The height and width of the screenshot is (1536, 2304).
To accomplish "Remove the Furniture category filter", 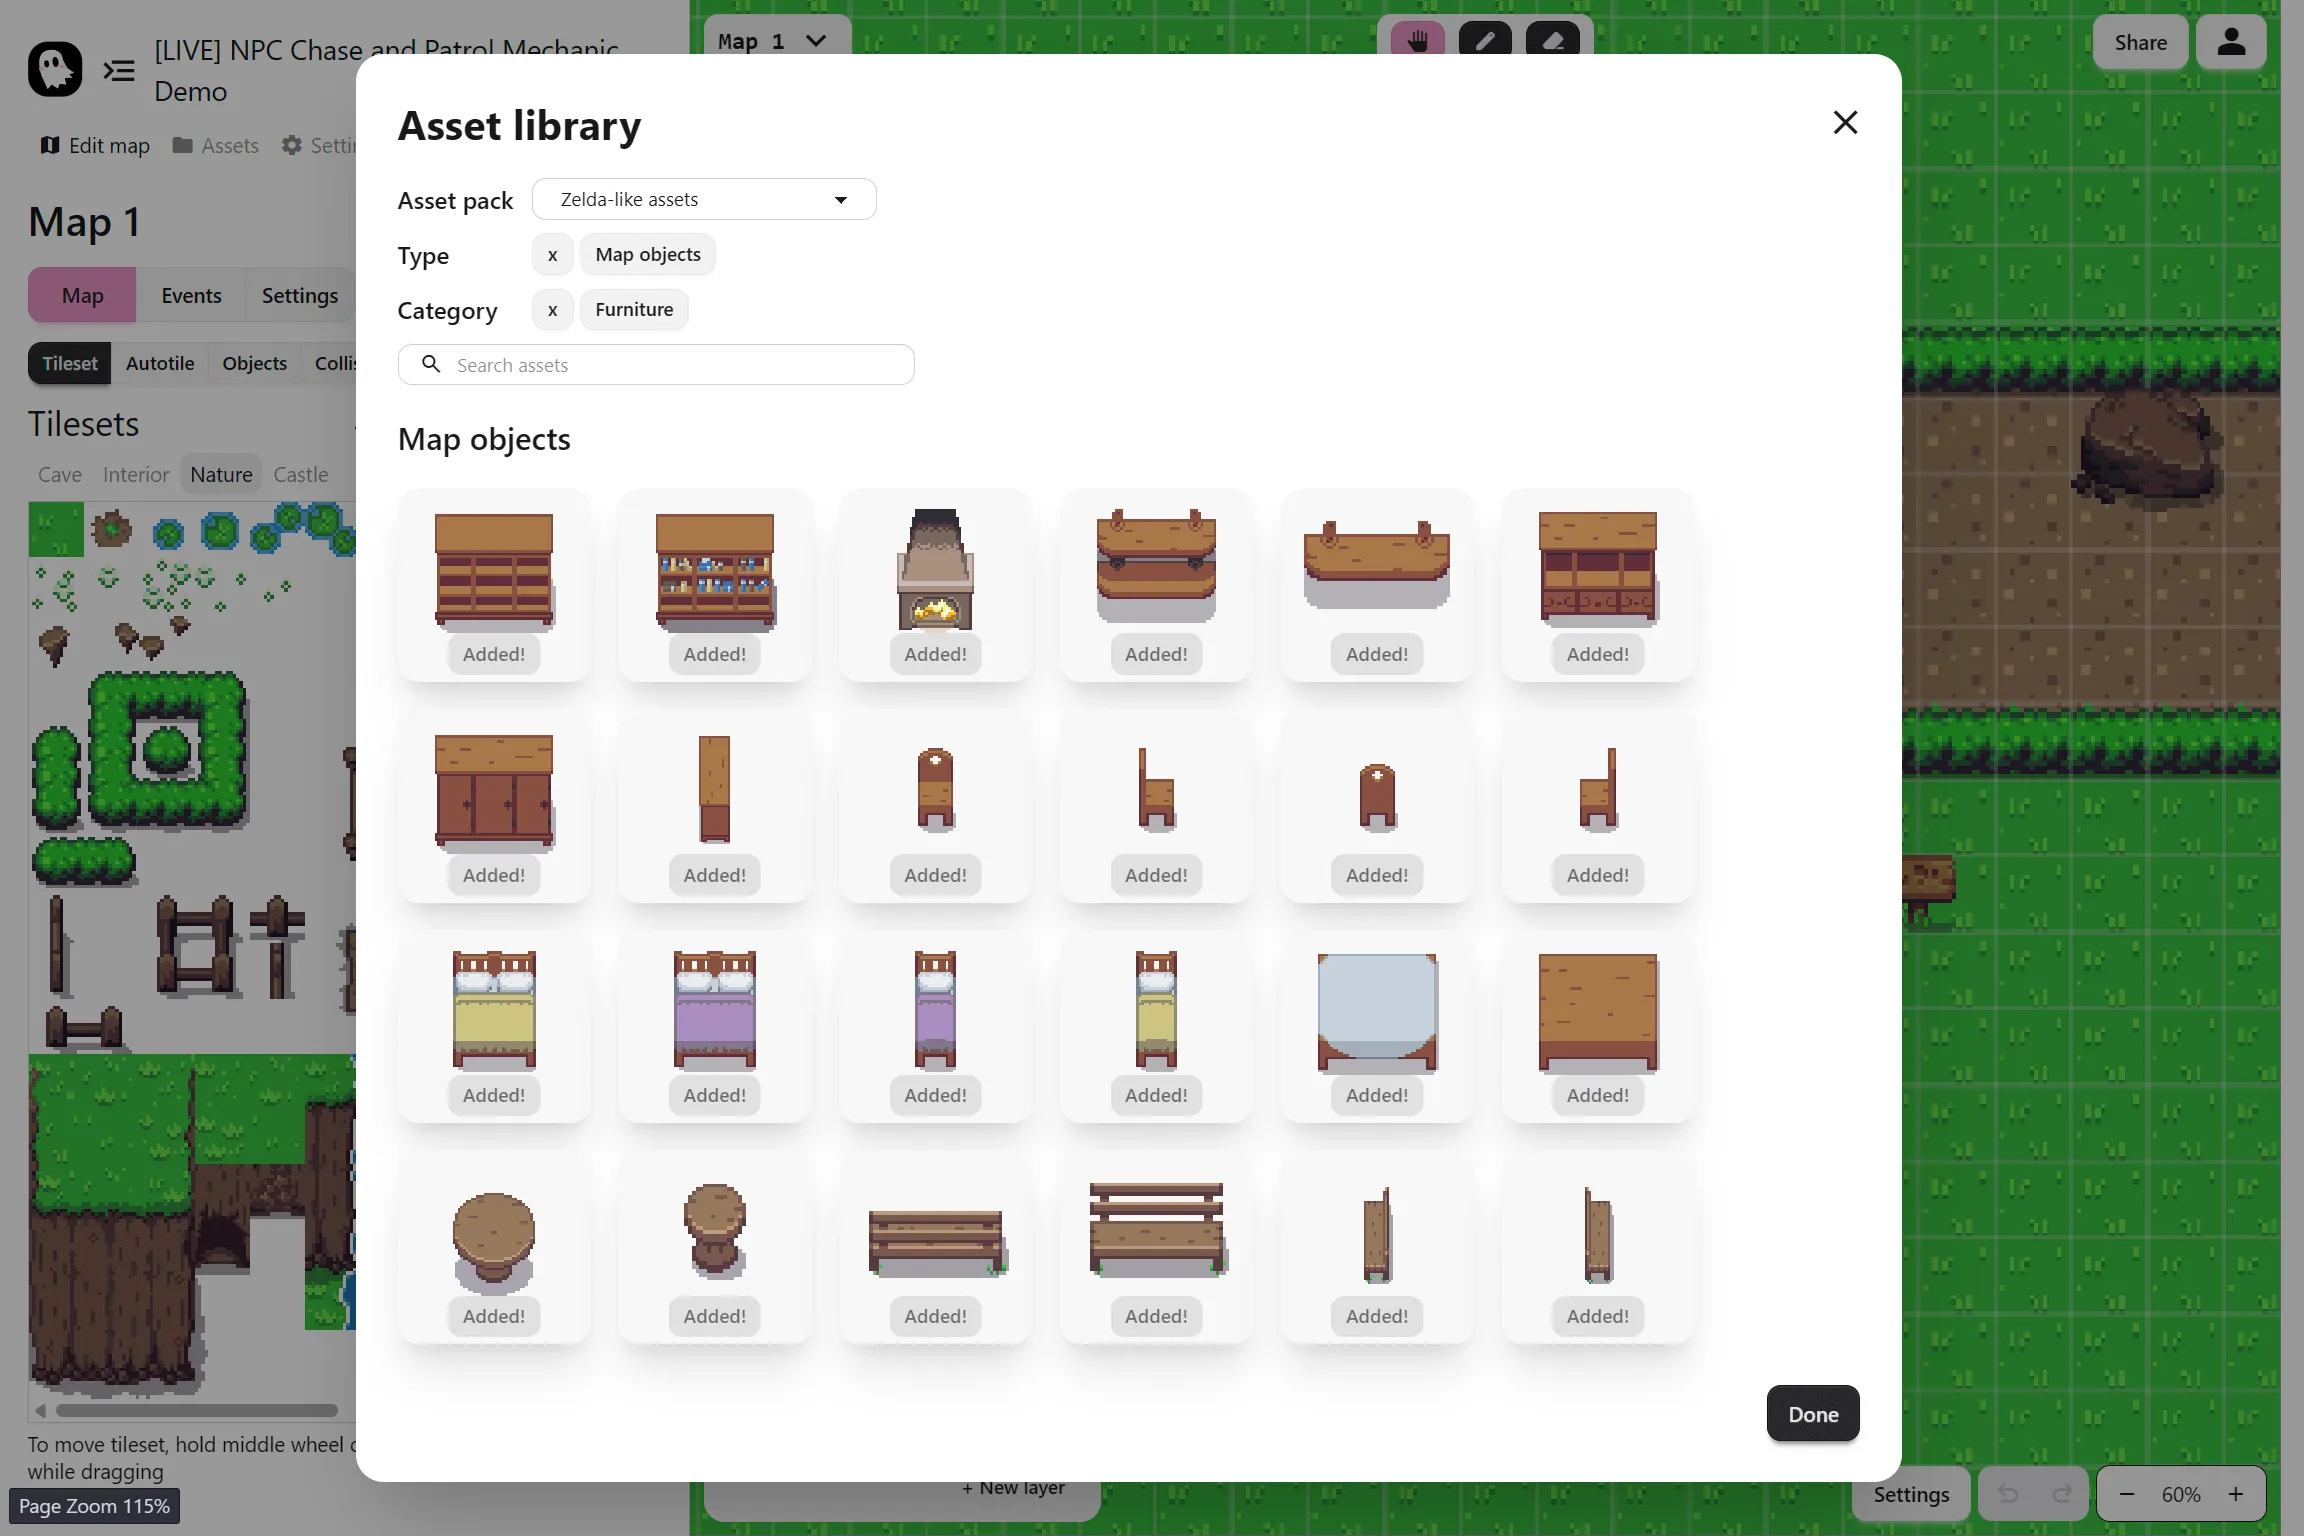I will click(x=552, y=310).
